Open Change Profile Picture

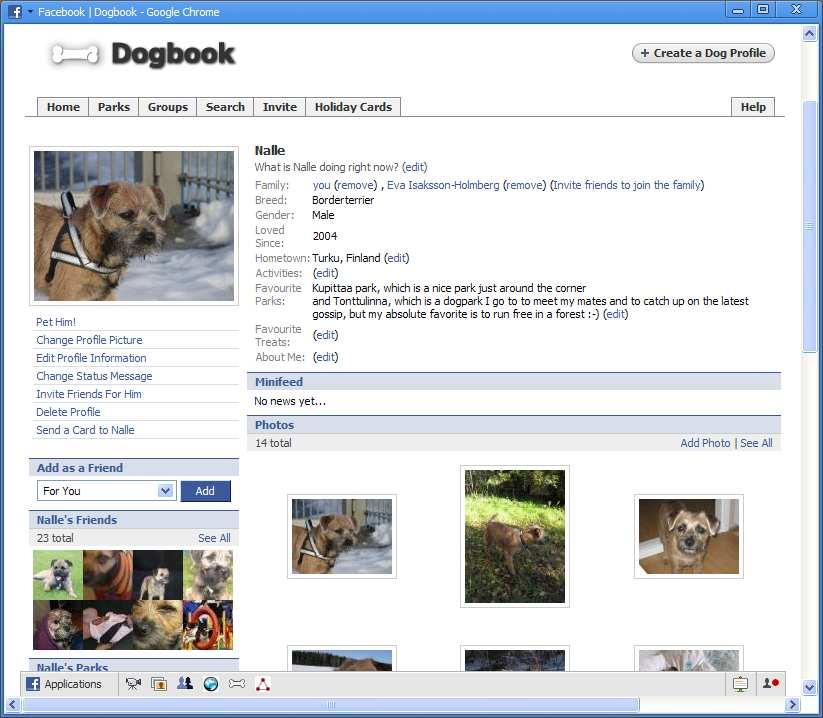coord(89,340)
